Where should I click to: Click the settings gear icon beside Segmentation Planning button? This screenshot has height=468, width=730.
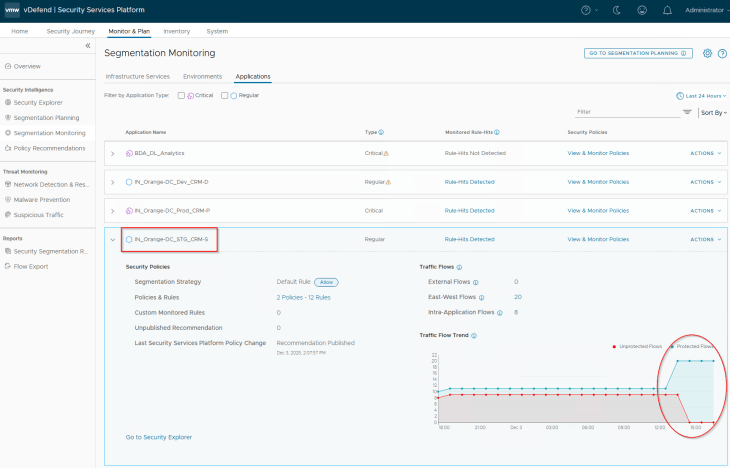tap(707, 53)
